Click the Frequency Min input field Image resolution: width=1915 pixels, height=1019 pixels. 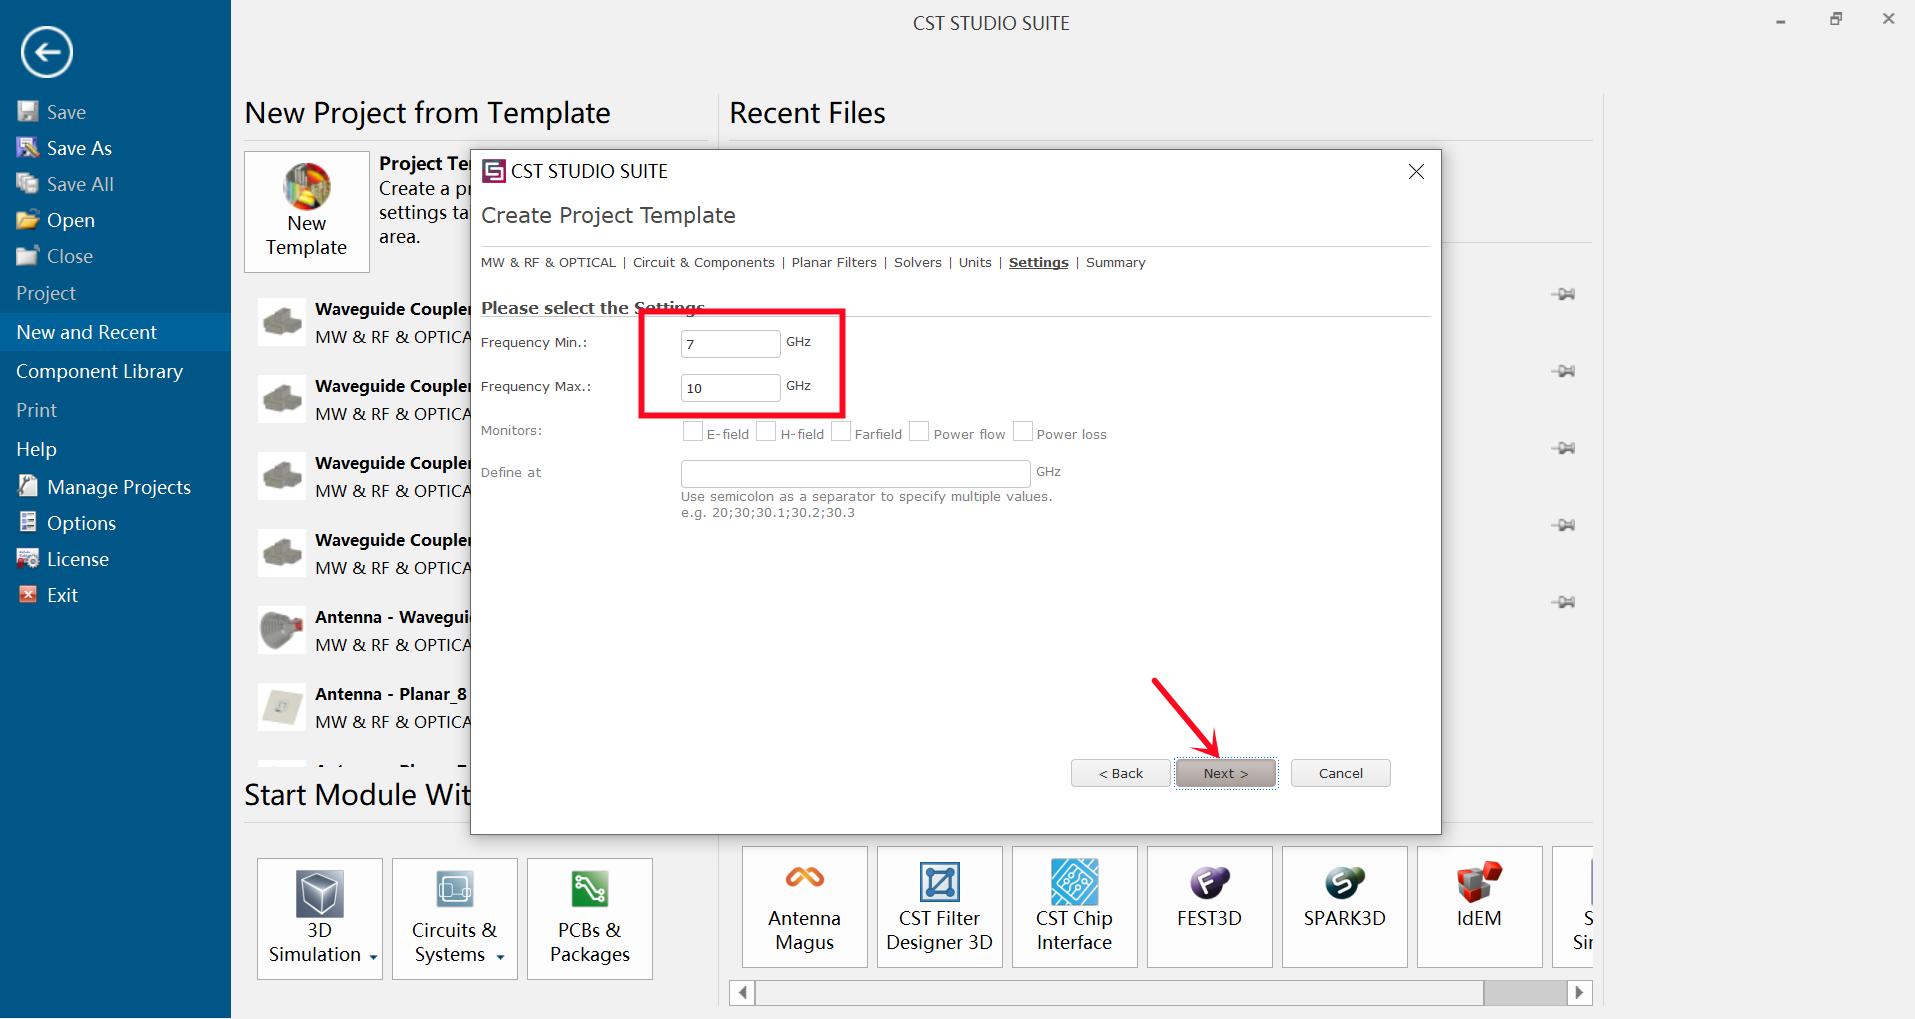[x=730, y=344]
